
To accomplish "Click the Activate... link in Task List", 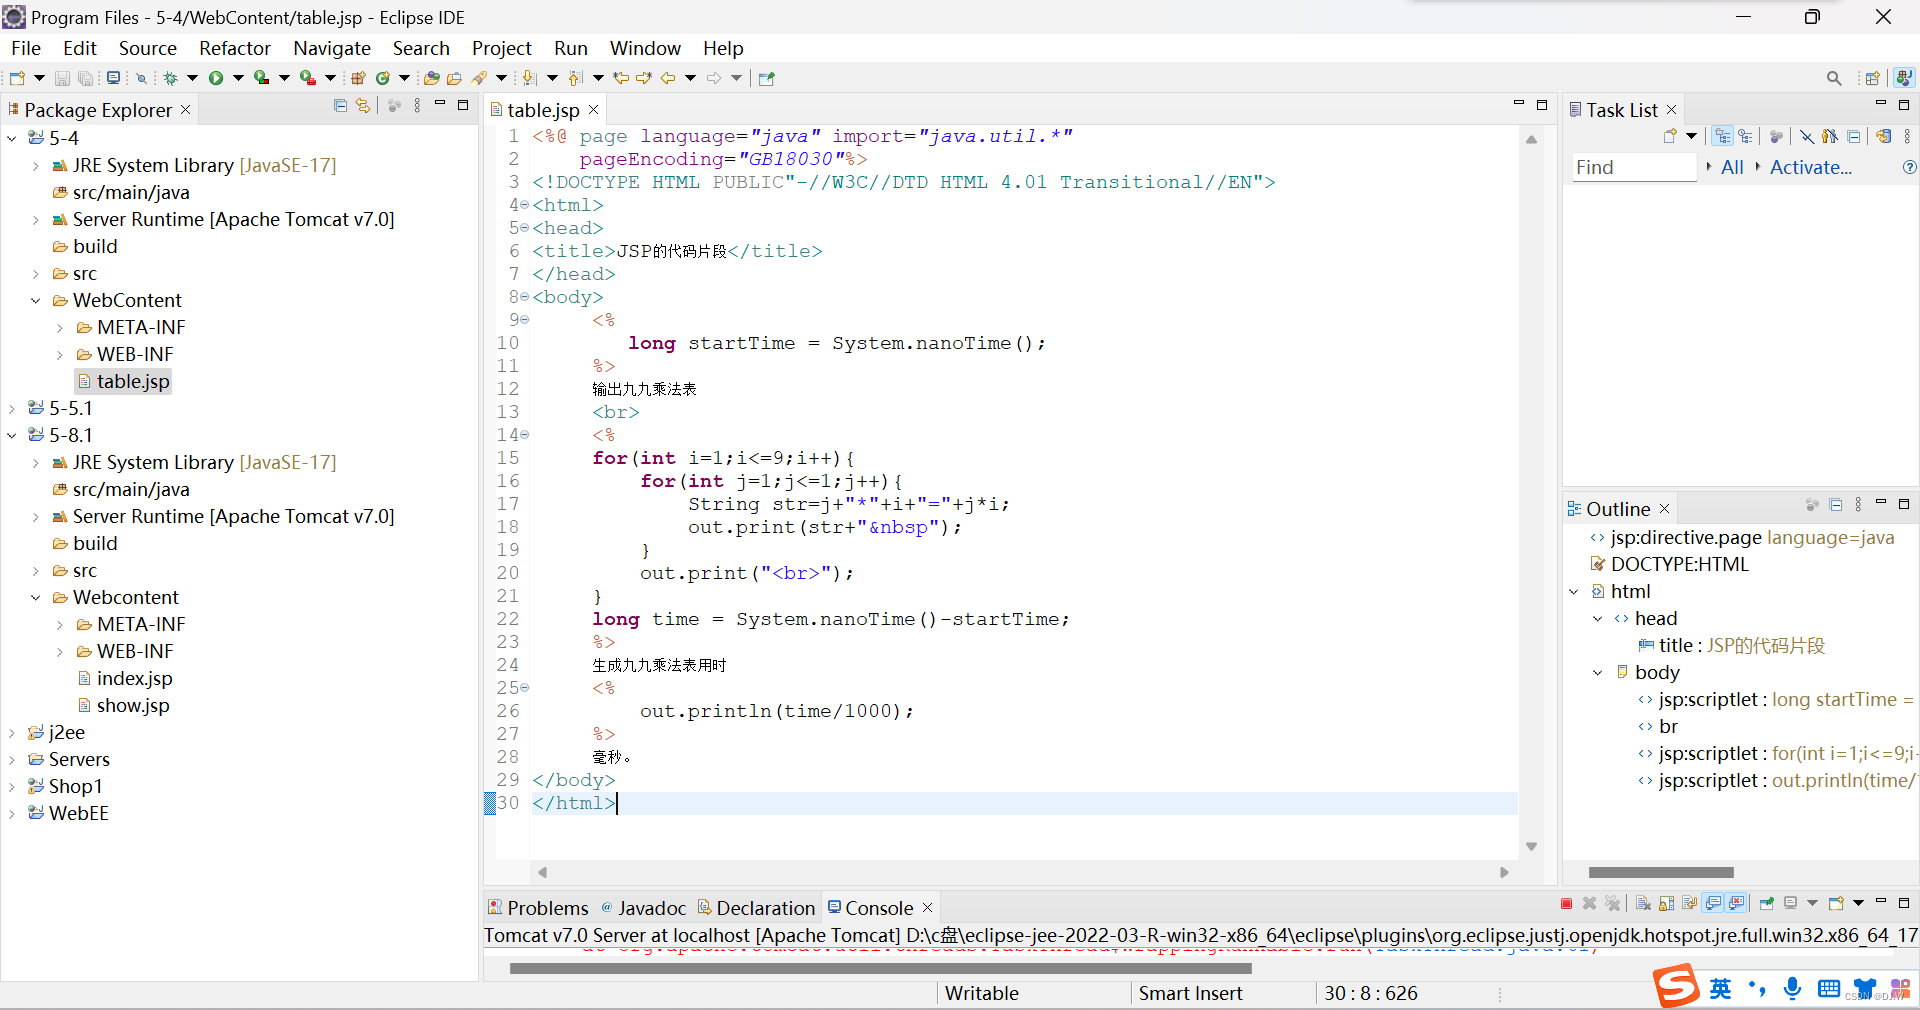I will 1811,167.
